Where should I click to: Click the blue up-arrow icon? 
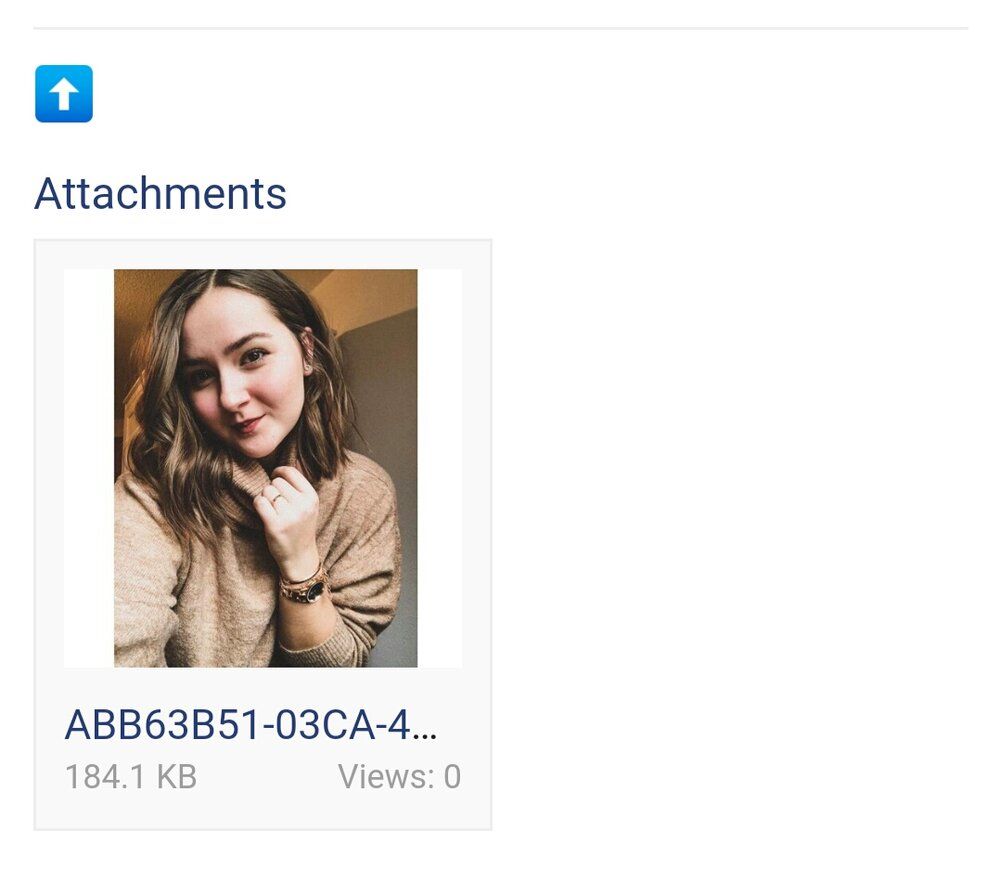64,93
